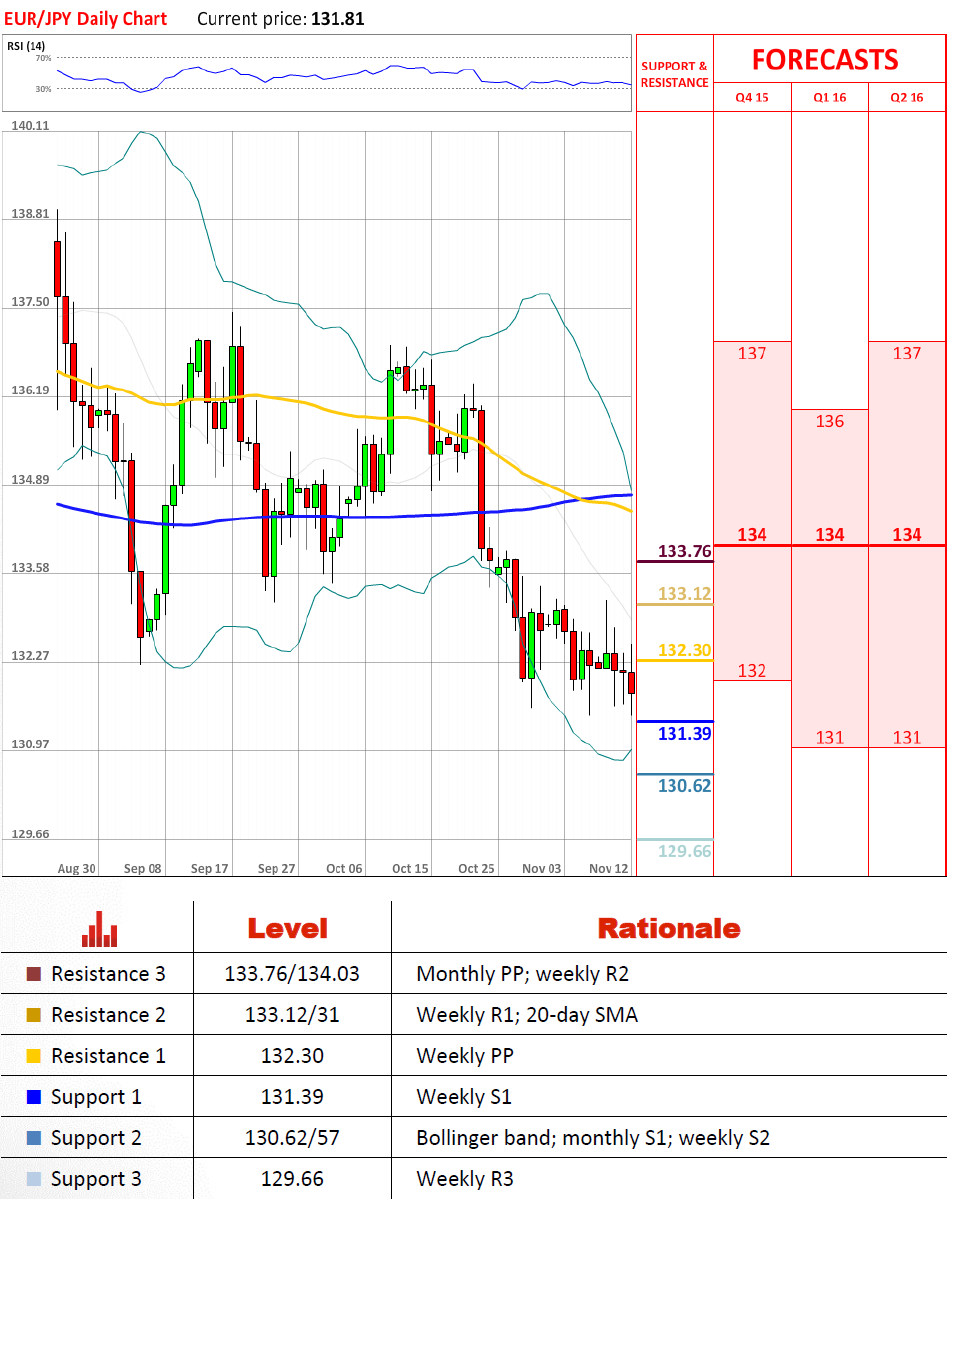Click the 134.89 price axis label

click(x=30, y=480)
